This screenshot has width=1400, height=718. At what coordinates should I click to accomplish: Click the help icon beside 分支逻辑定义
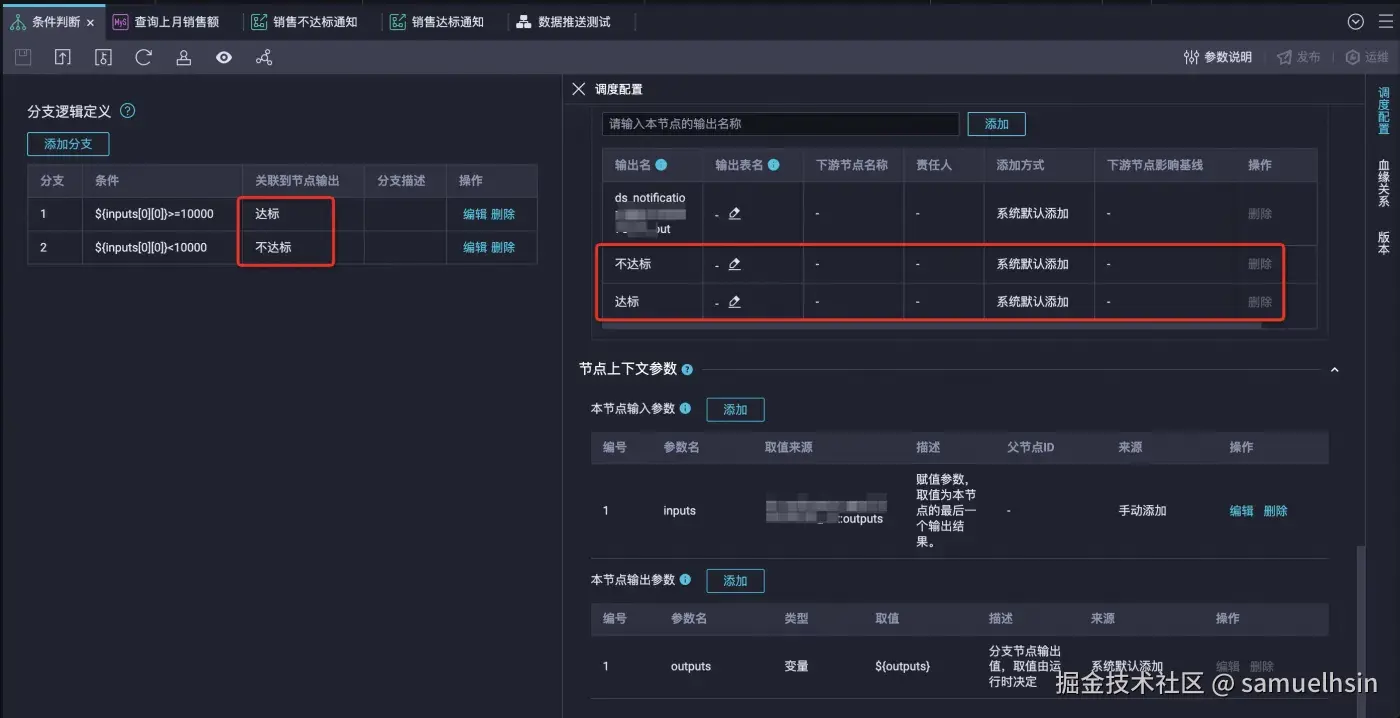point(127,111)
